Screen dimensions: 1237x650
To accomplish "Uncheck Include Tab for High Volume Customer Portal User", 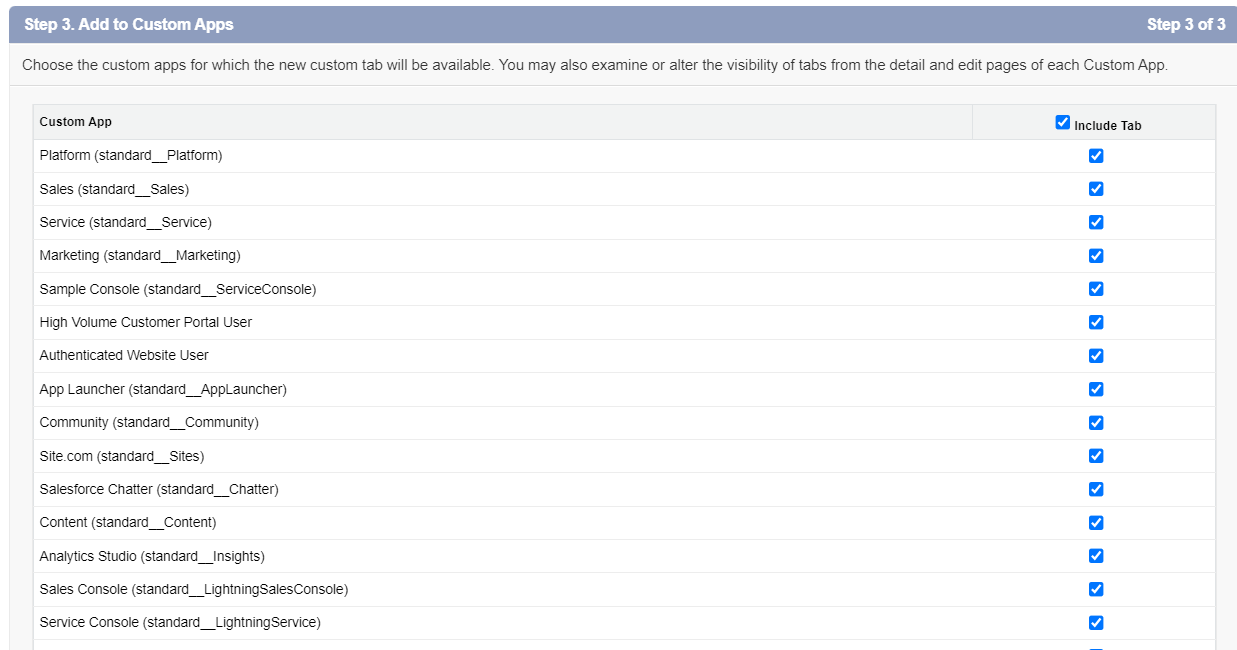I will tap(1096, 322).
